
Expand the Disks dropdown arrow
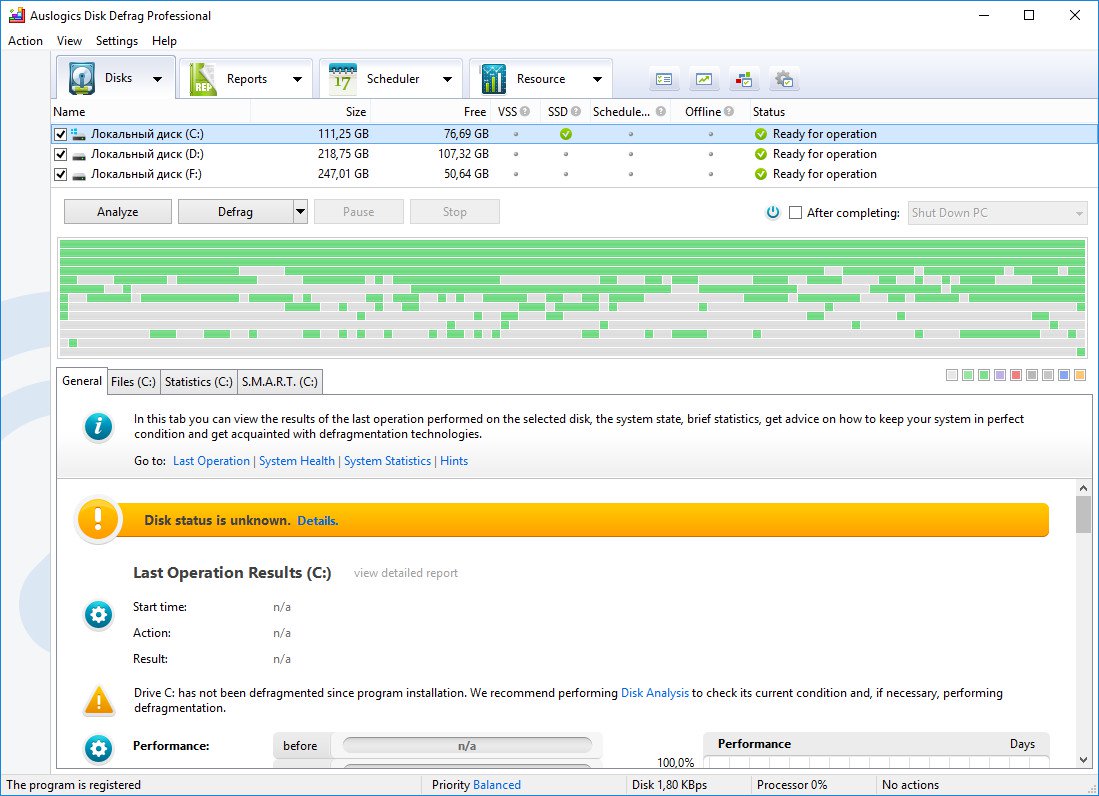click(x=158, y=78)
